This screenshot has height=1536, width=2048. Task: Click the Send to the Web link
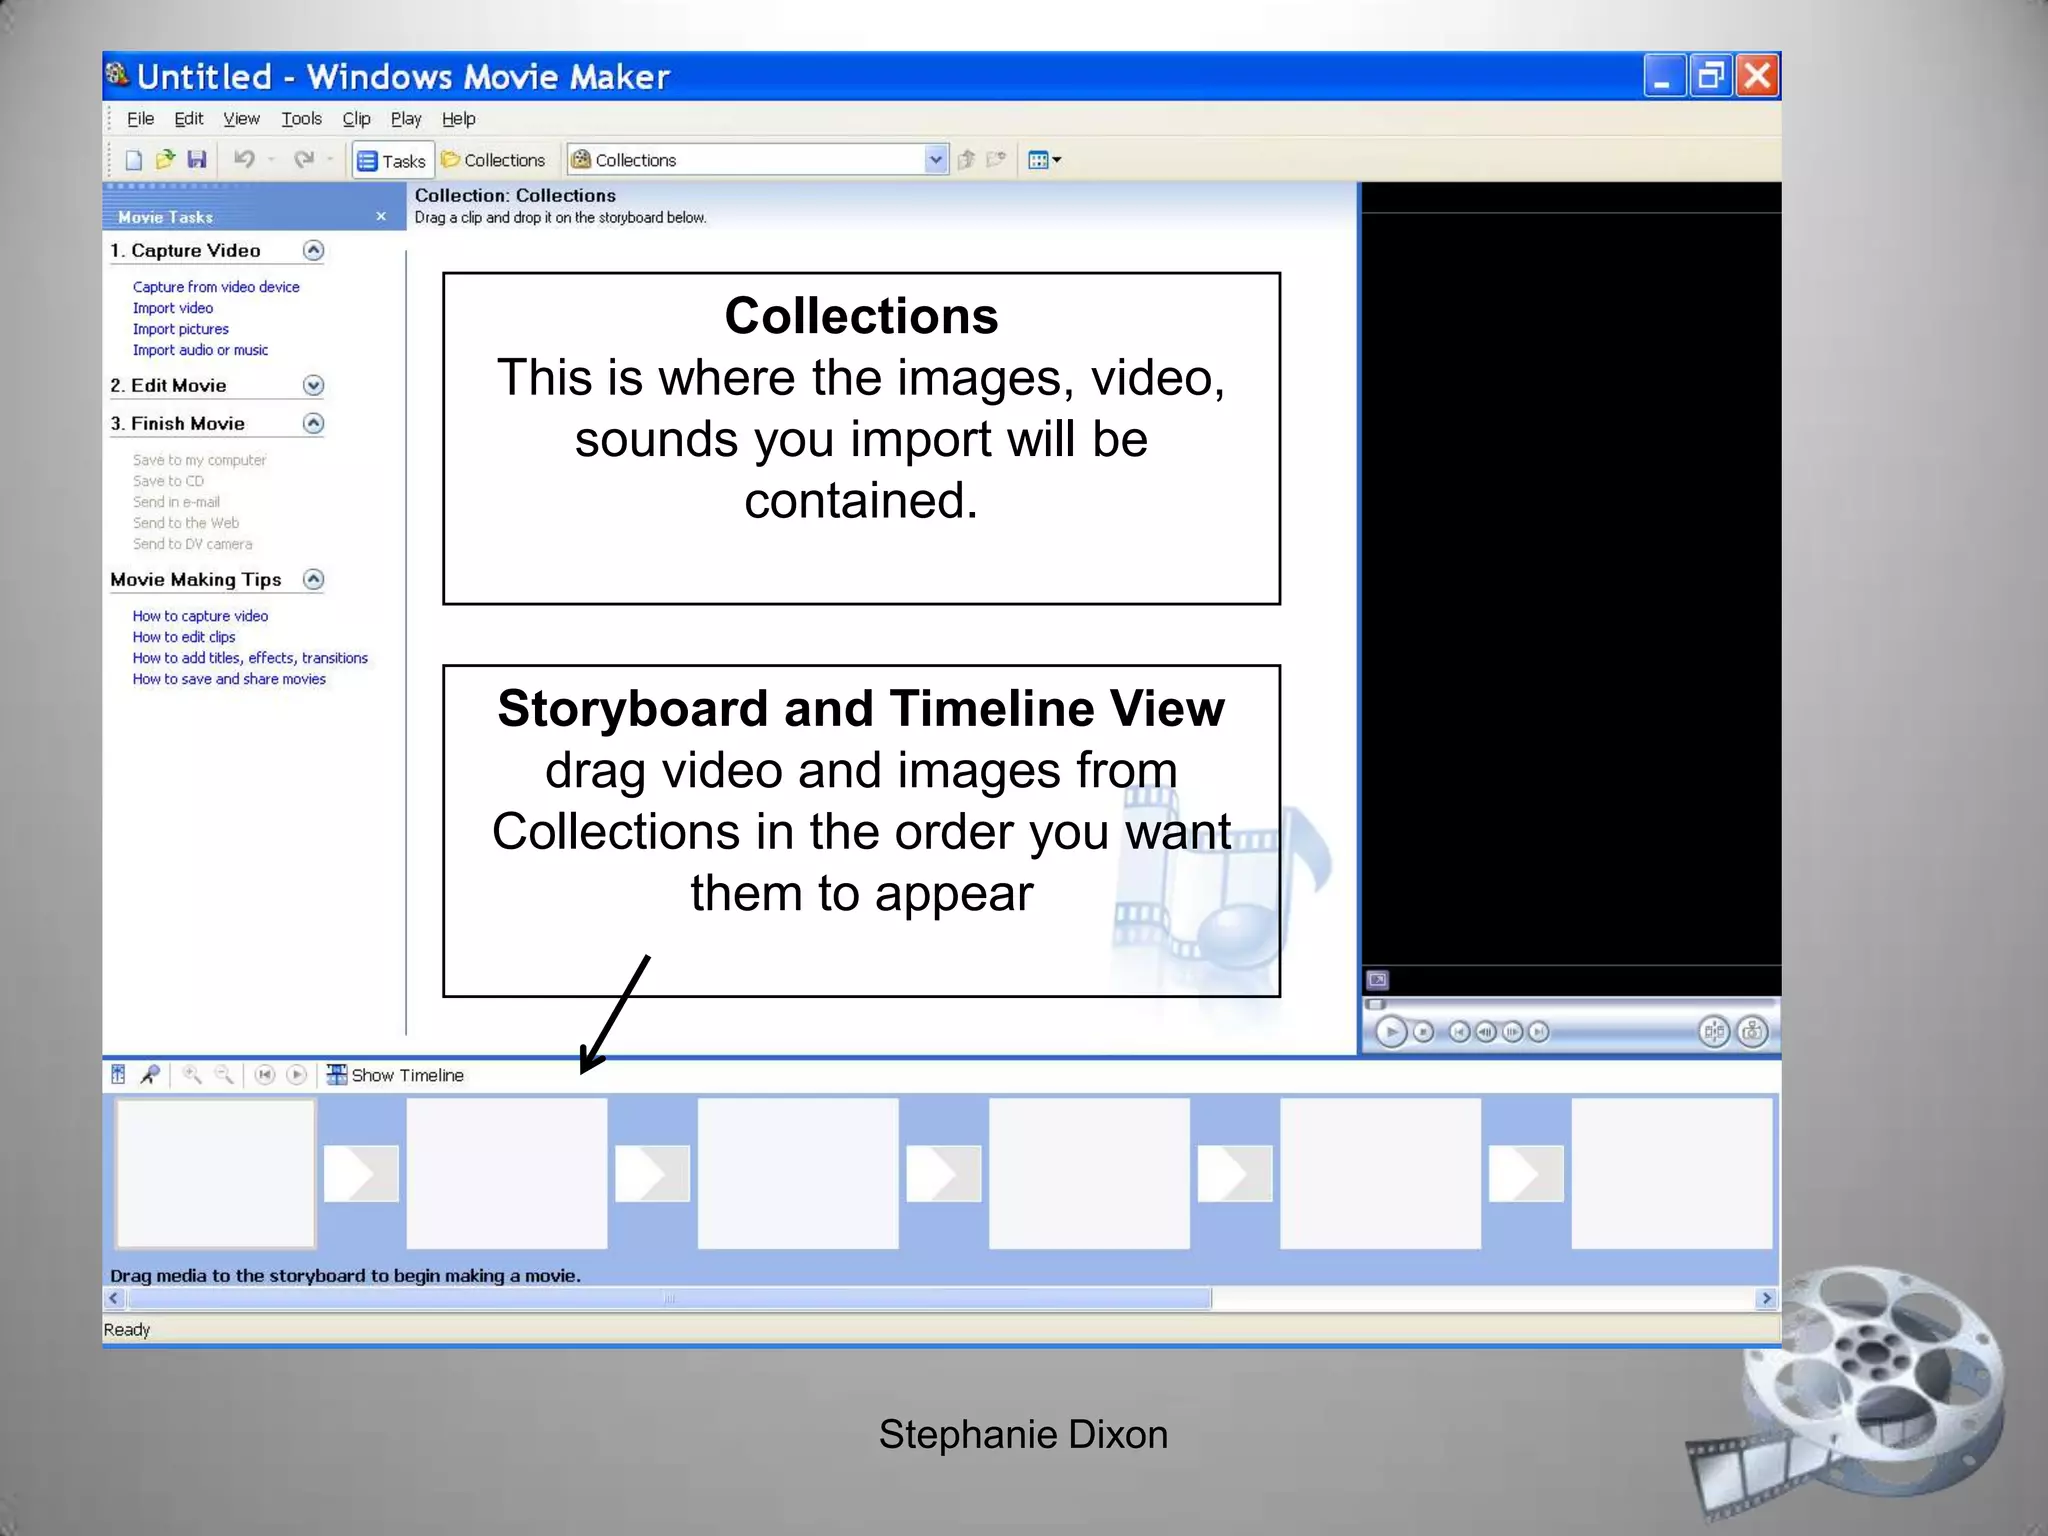tap(186, 523)
